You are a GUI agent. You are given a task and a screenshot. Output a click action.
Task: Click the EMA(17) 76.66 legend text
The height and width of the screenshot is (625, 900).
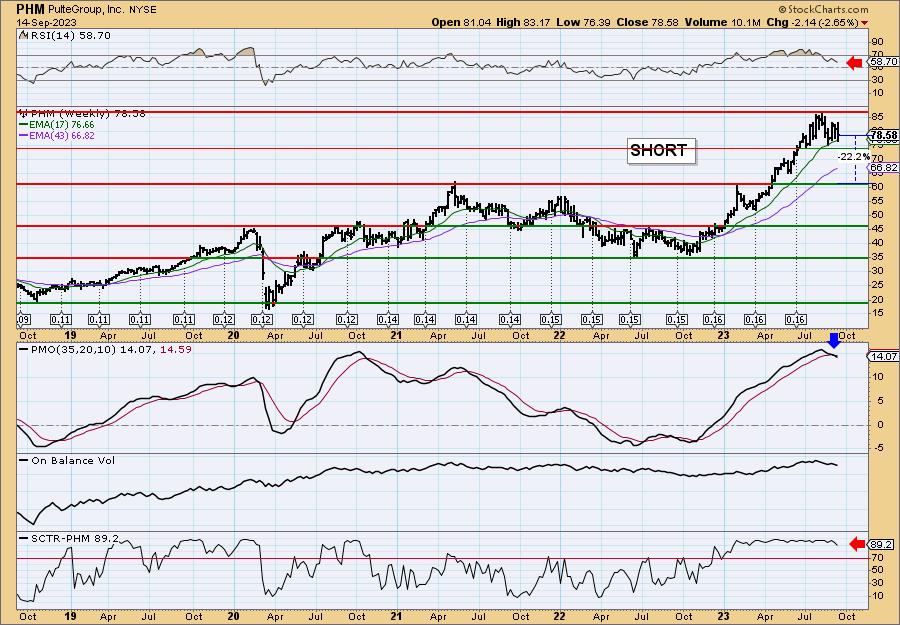pyautogui.click(x=63, y=125)
